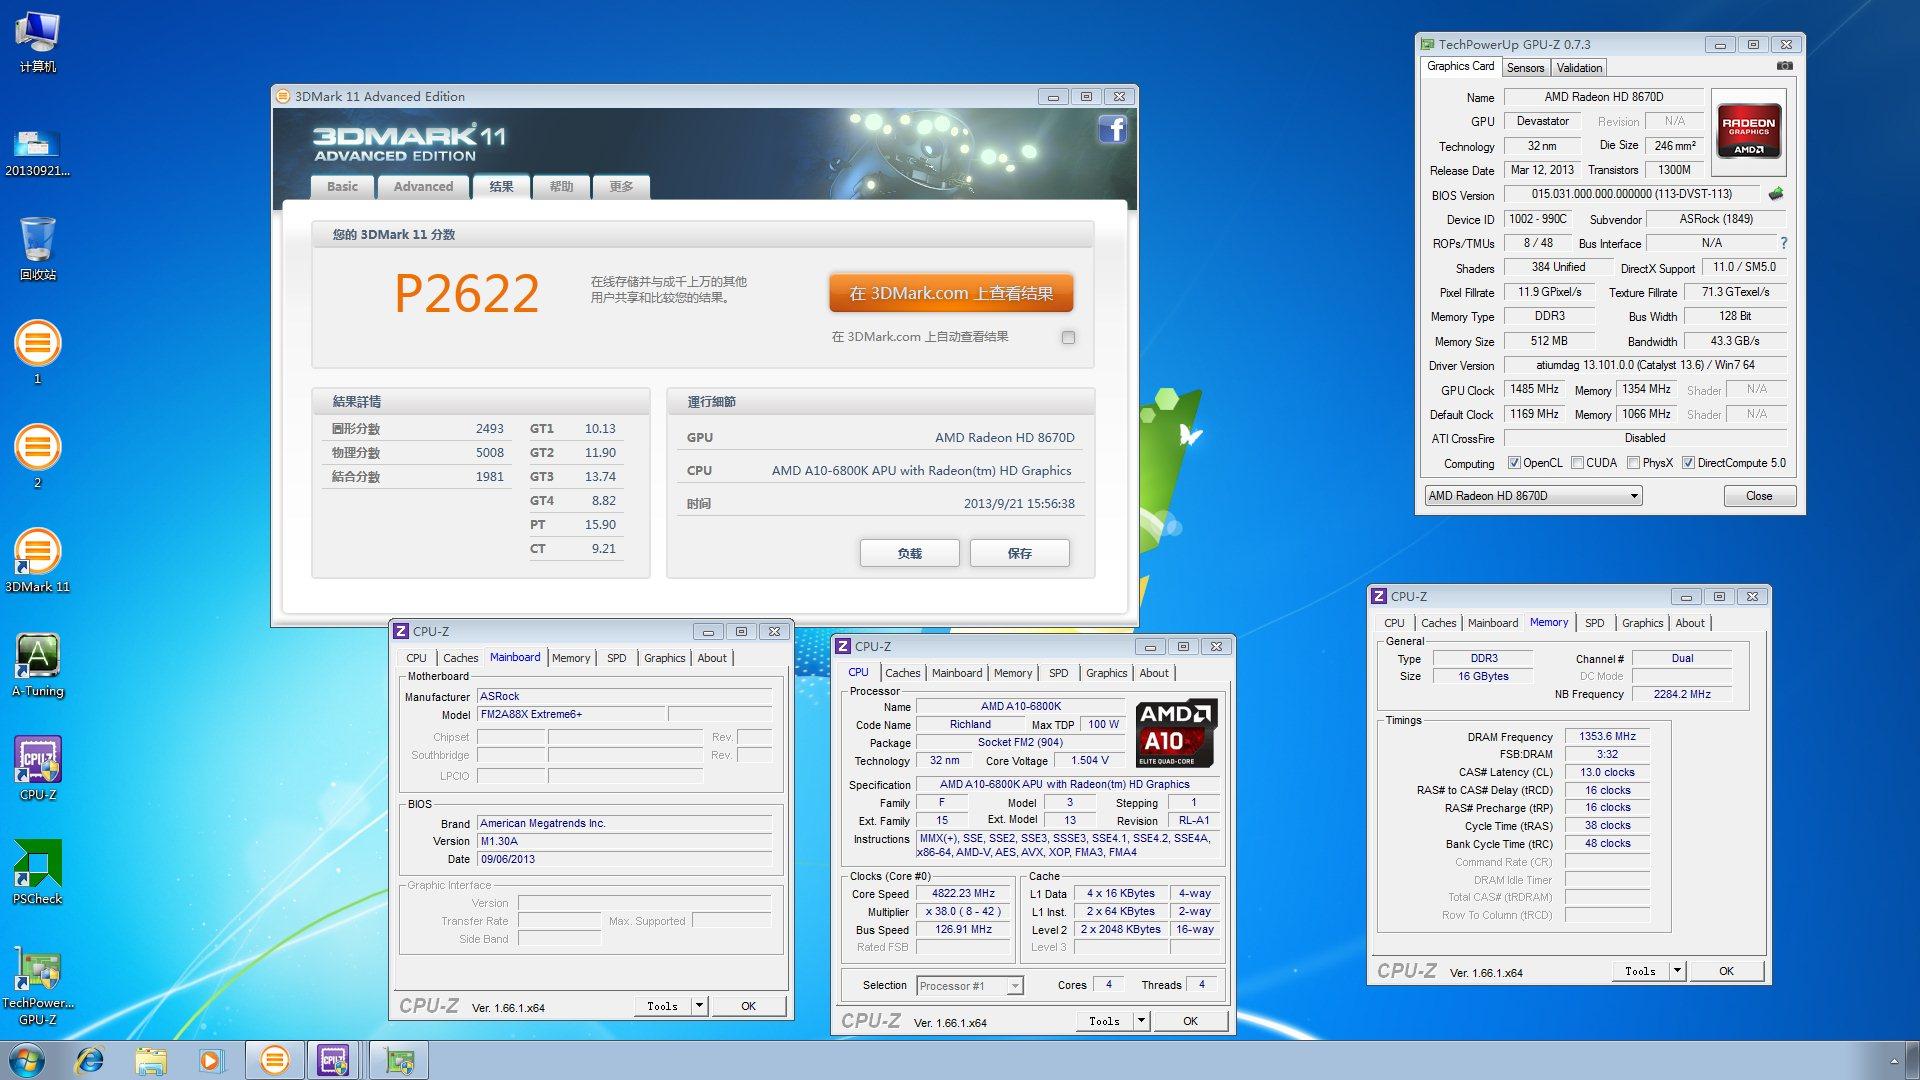Viewport: 1920px width, 1080px height.
Task: Open the Windows Start menu
Action: tap(27, 1060)
